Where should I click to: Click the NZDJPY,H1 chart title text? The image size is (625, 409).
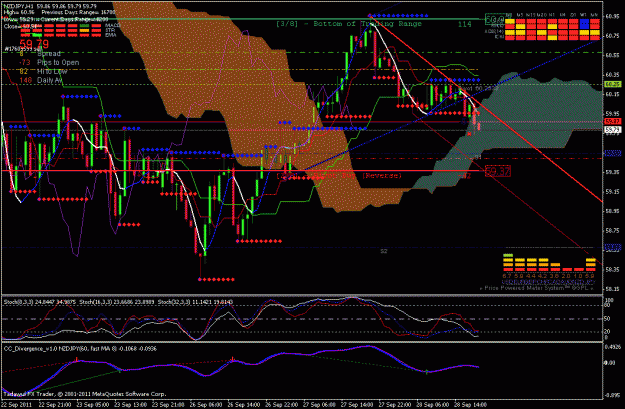pos(18,7)
